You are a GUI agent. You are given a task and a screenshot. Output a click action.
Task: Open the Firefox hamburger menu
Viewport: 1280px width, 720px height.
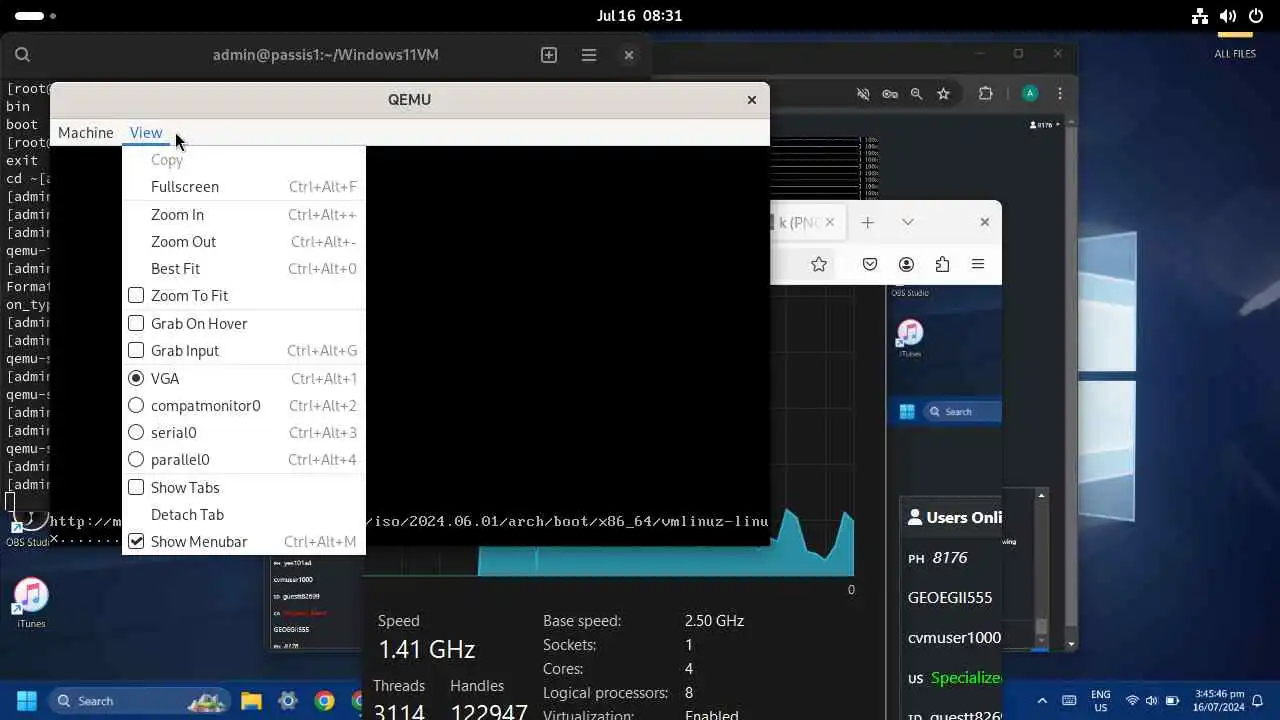coord(978,264)
